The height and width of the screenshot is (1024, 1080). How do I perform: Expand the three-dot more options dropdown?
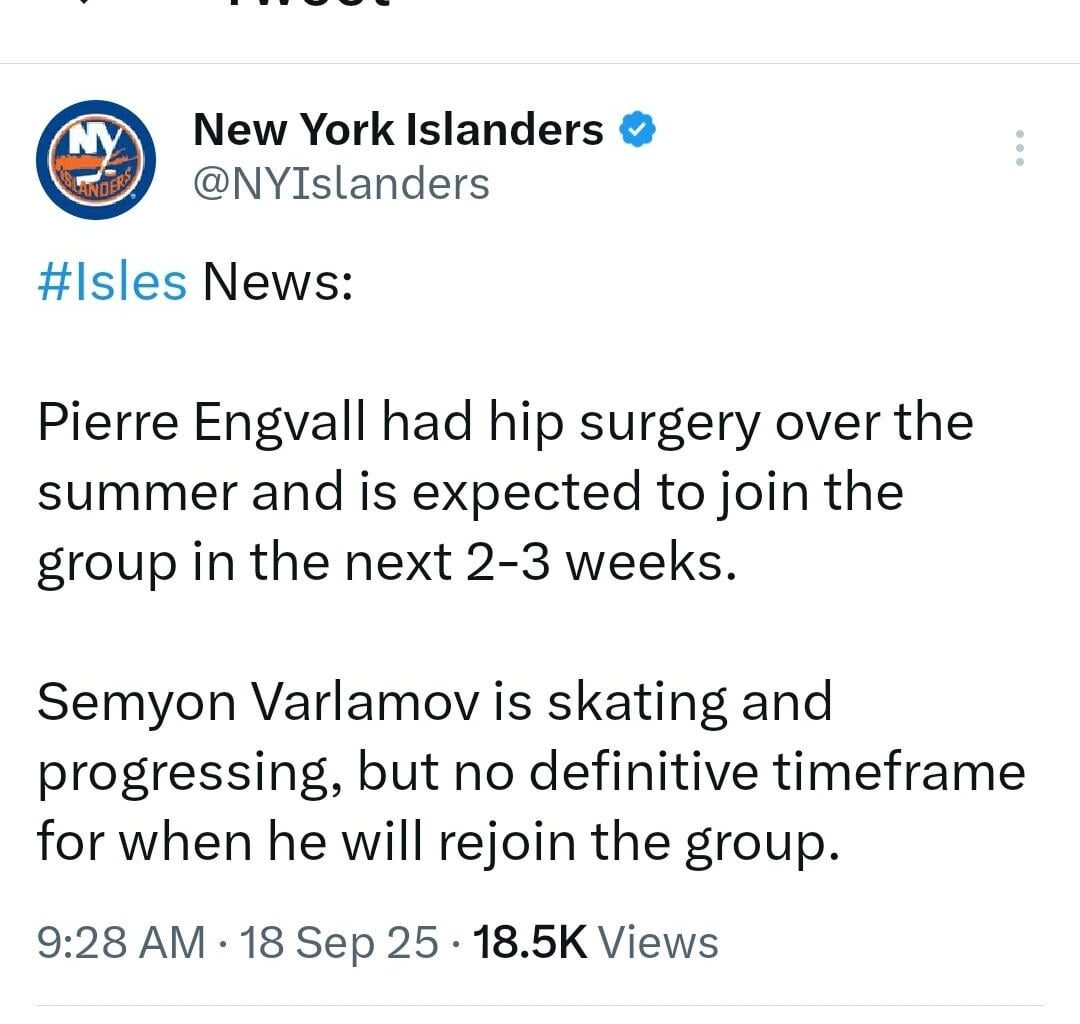1019,149
